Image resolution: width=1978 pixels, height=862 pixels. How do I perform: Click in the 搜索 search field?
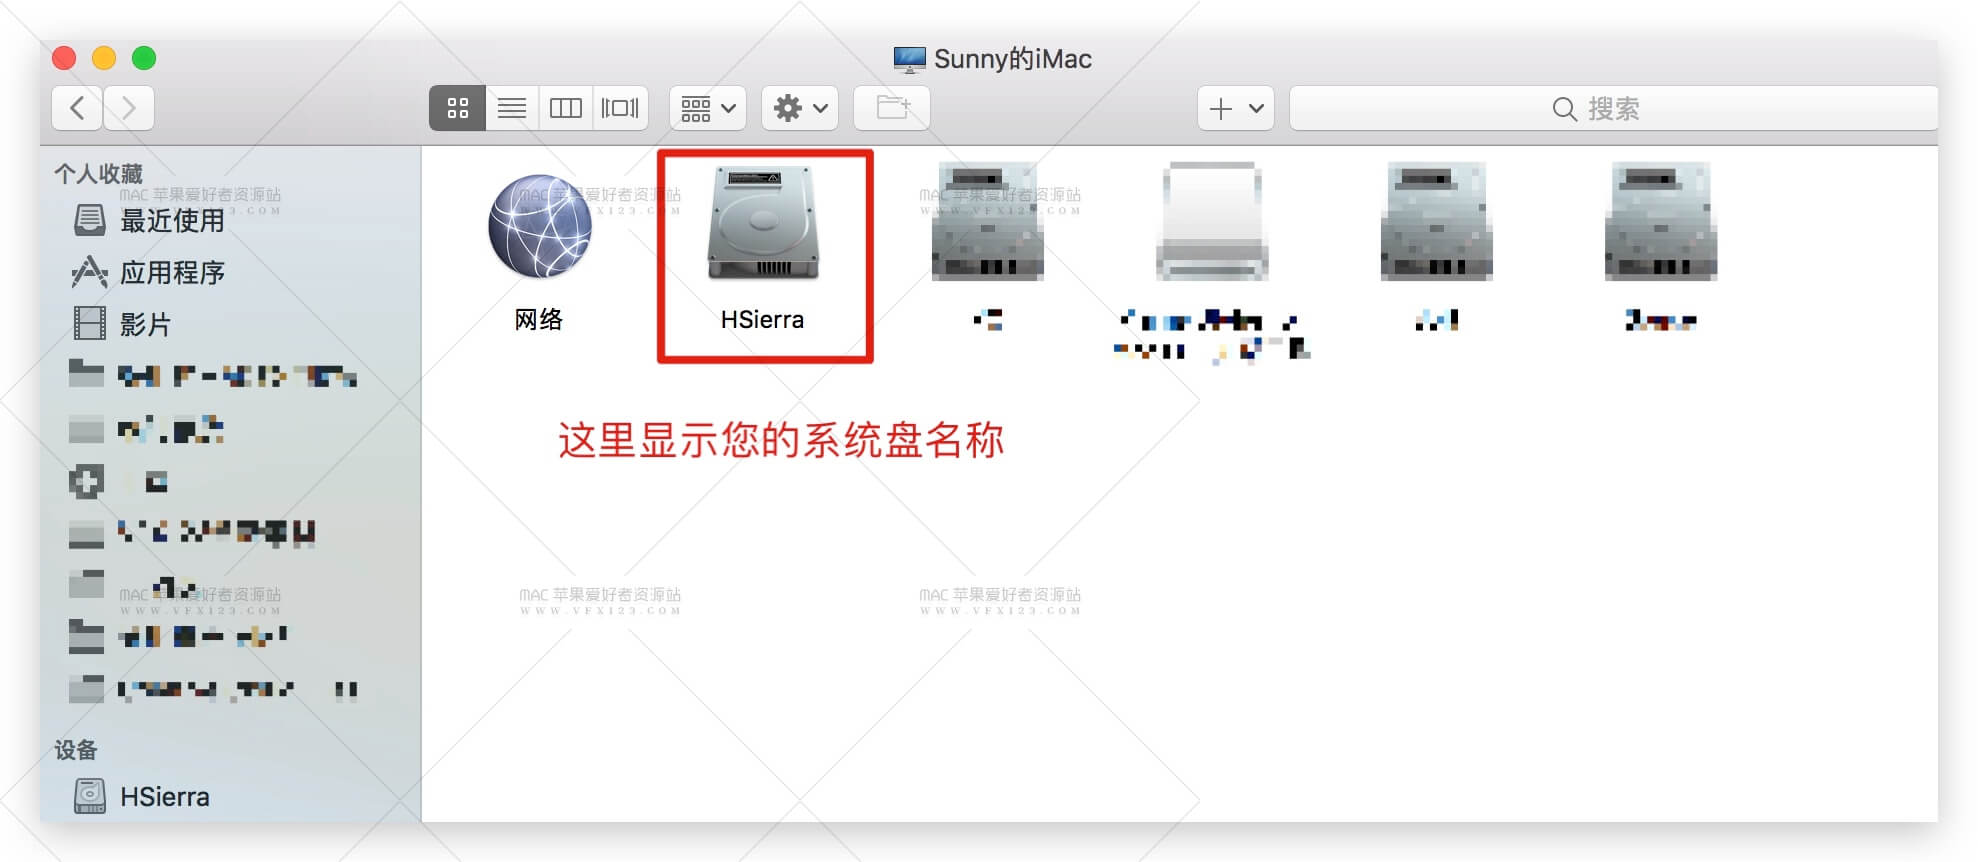tap(1613, 108)
